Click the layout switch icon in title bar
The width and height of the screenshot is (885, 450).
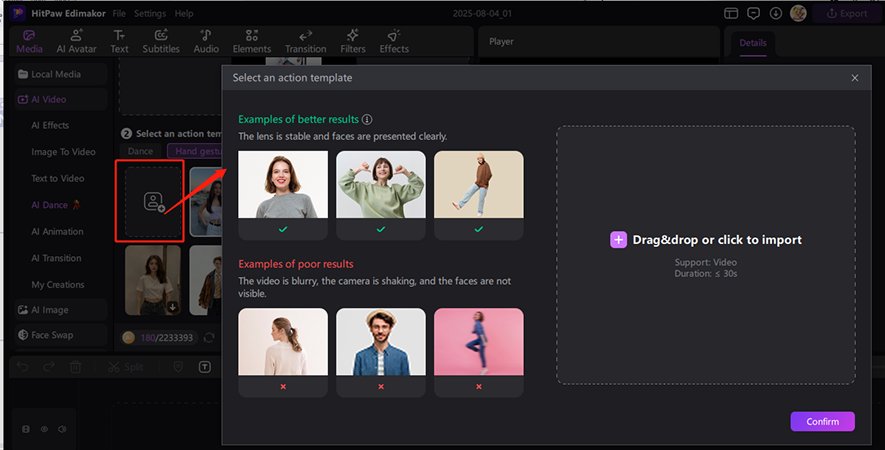[731, 14]
